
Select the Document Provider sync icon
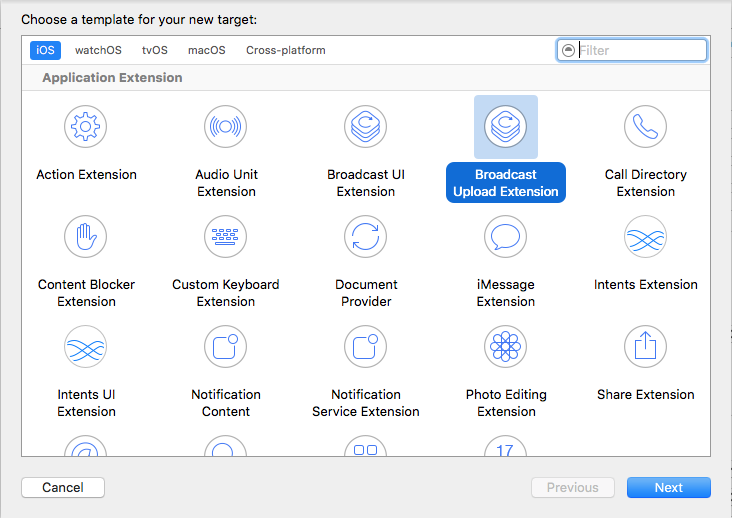click(366, 237)
